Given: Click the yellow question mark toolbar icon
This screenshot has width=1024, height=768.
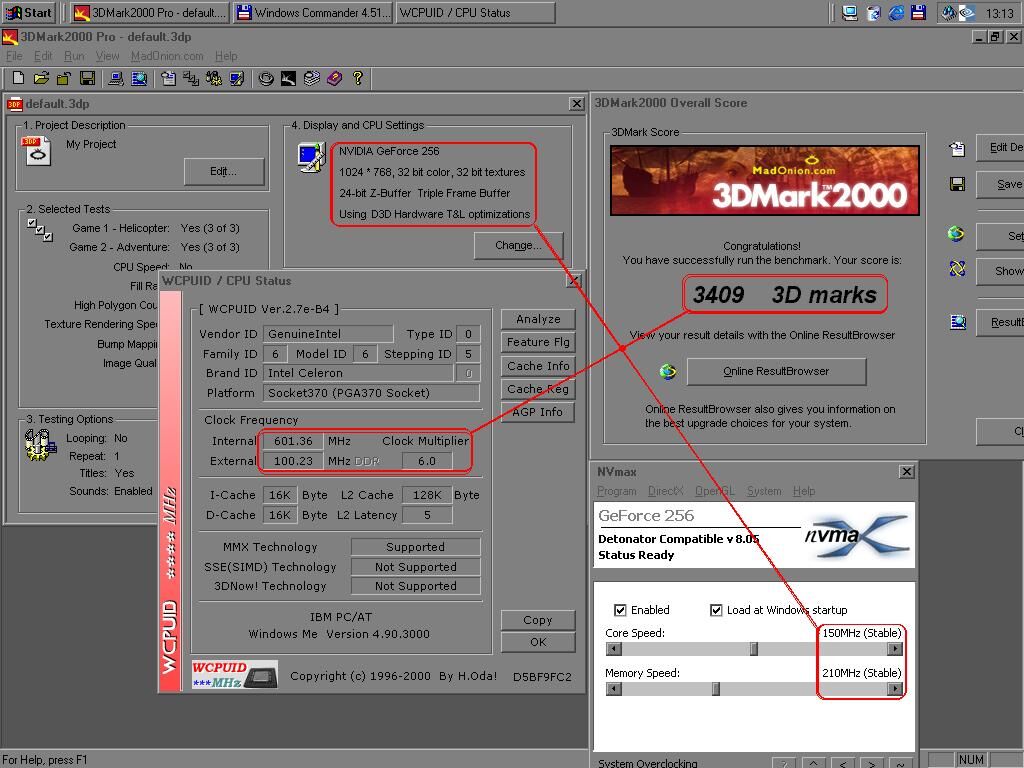Looking at the screenshot, I should click(x=357, y=78).
